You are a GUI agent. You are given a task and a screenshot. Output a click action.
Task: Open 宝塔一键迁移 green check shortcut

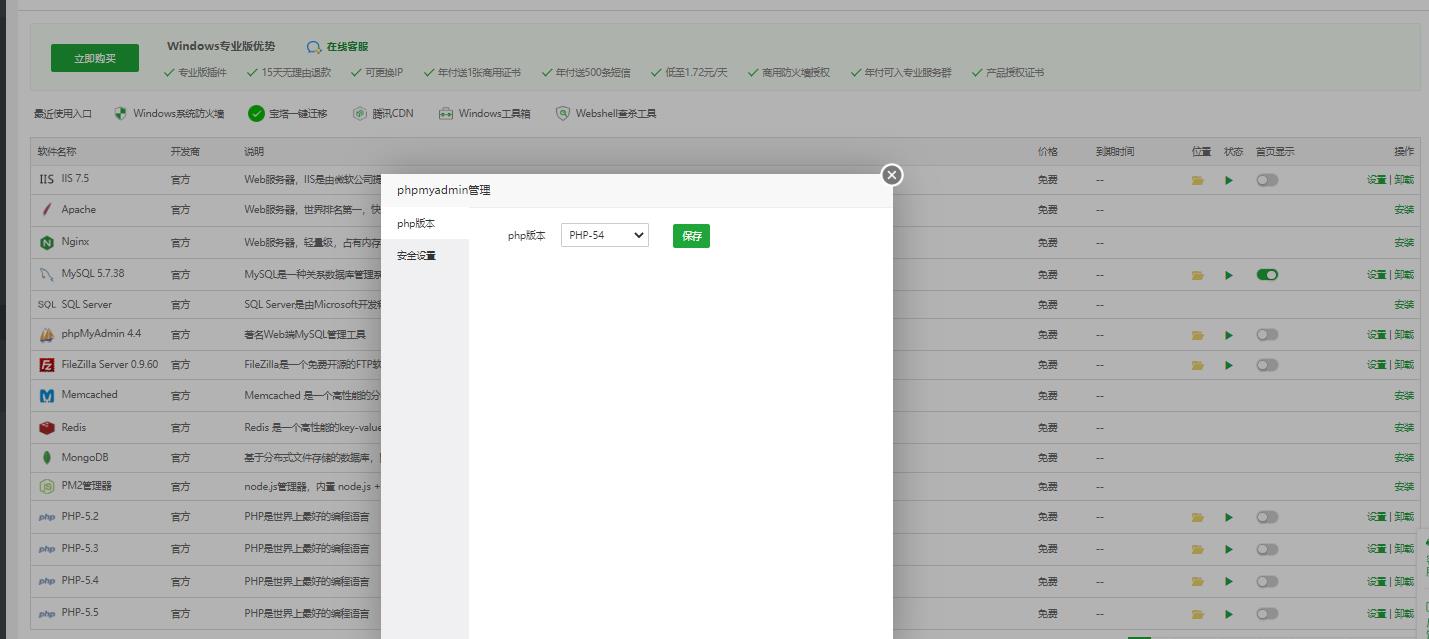(256, 114)
